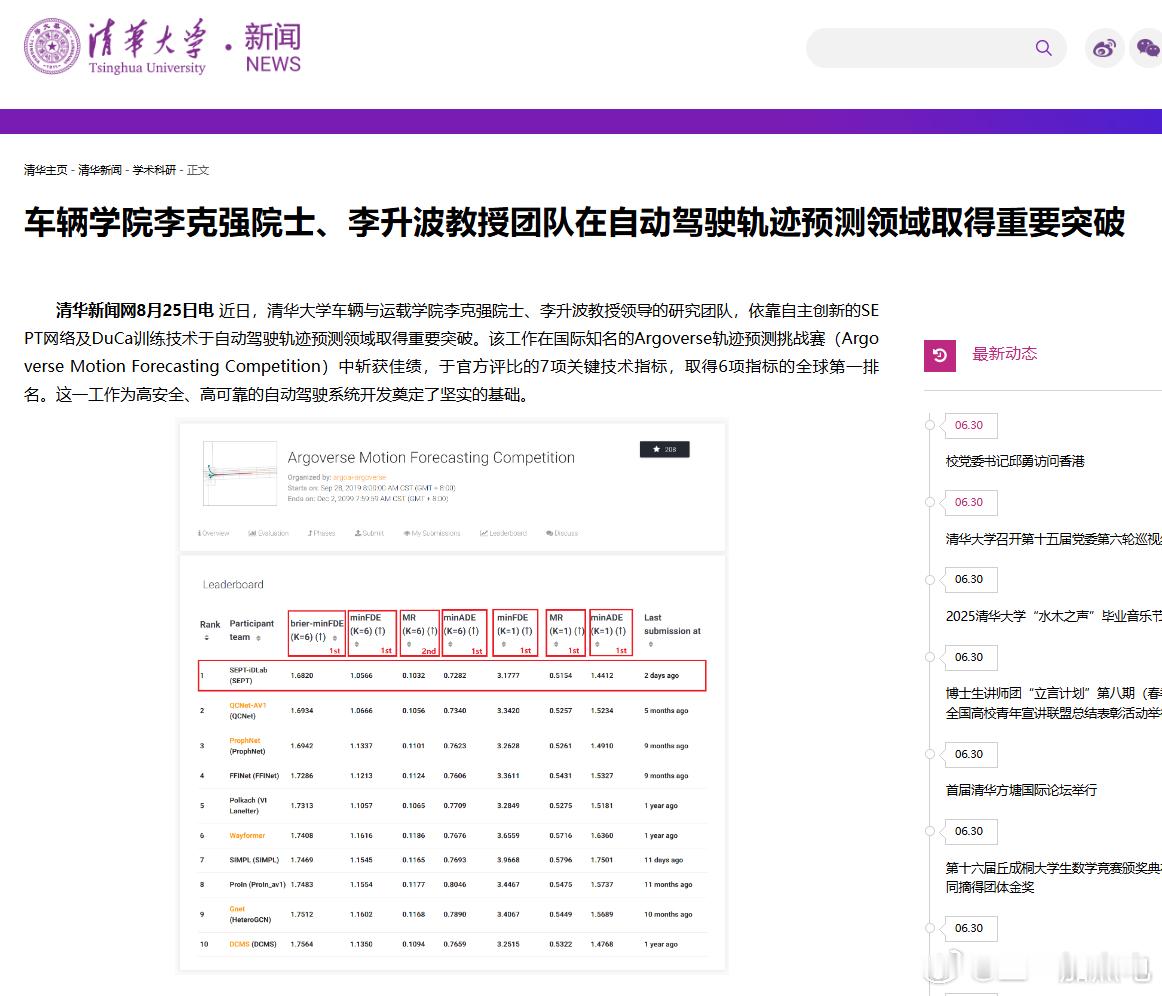
Task: Go to 清华主页 breadcrumb
Action: 45,170
